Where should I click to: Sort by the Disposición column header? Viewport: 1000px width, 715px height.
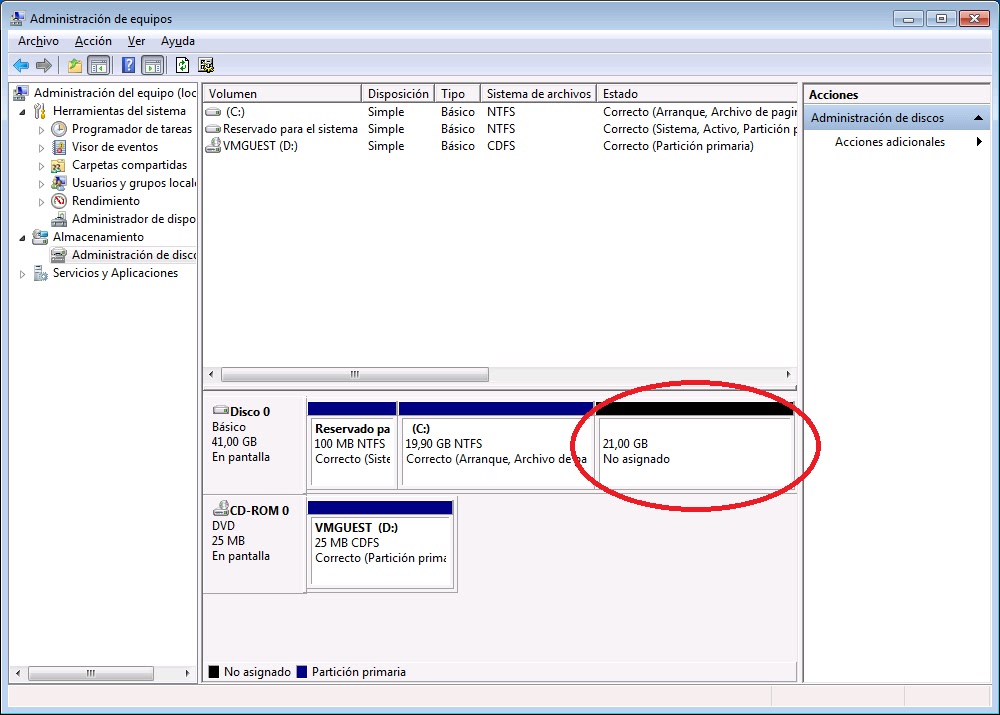(398, 94)
